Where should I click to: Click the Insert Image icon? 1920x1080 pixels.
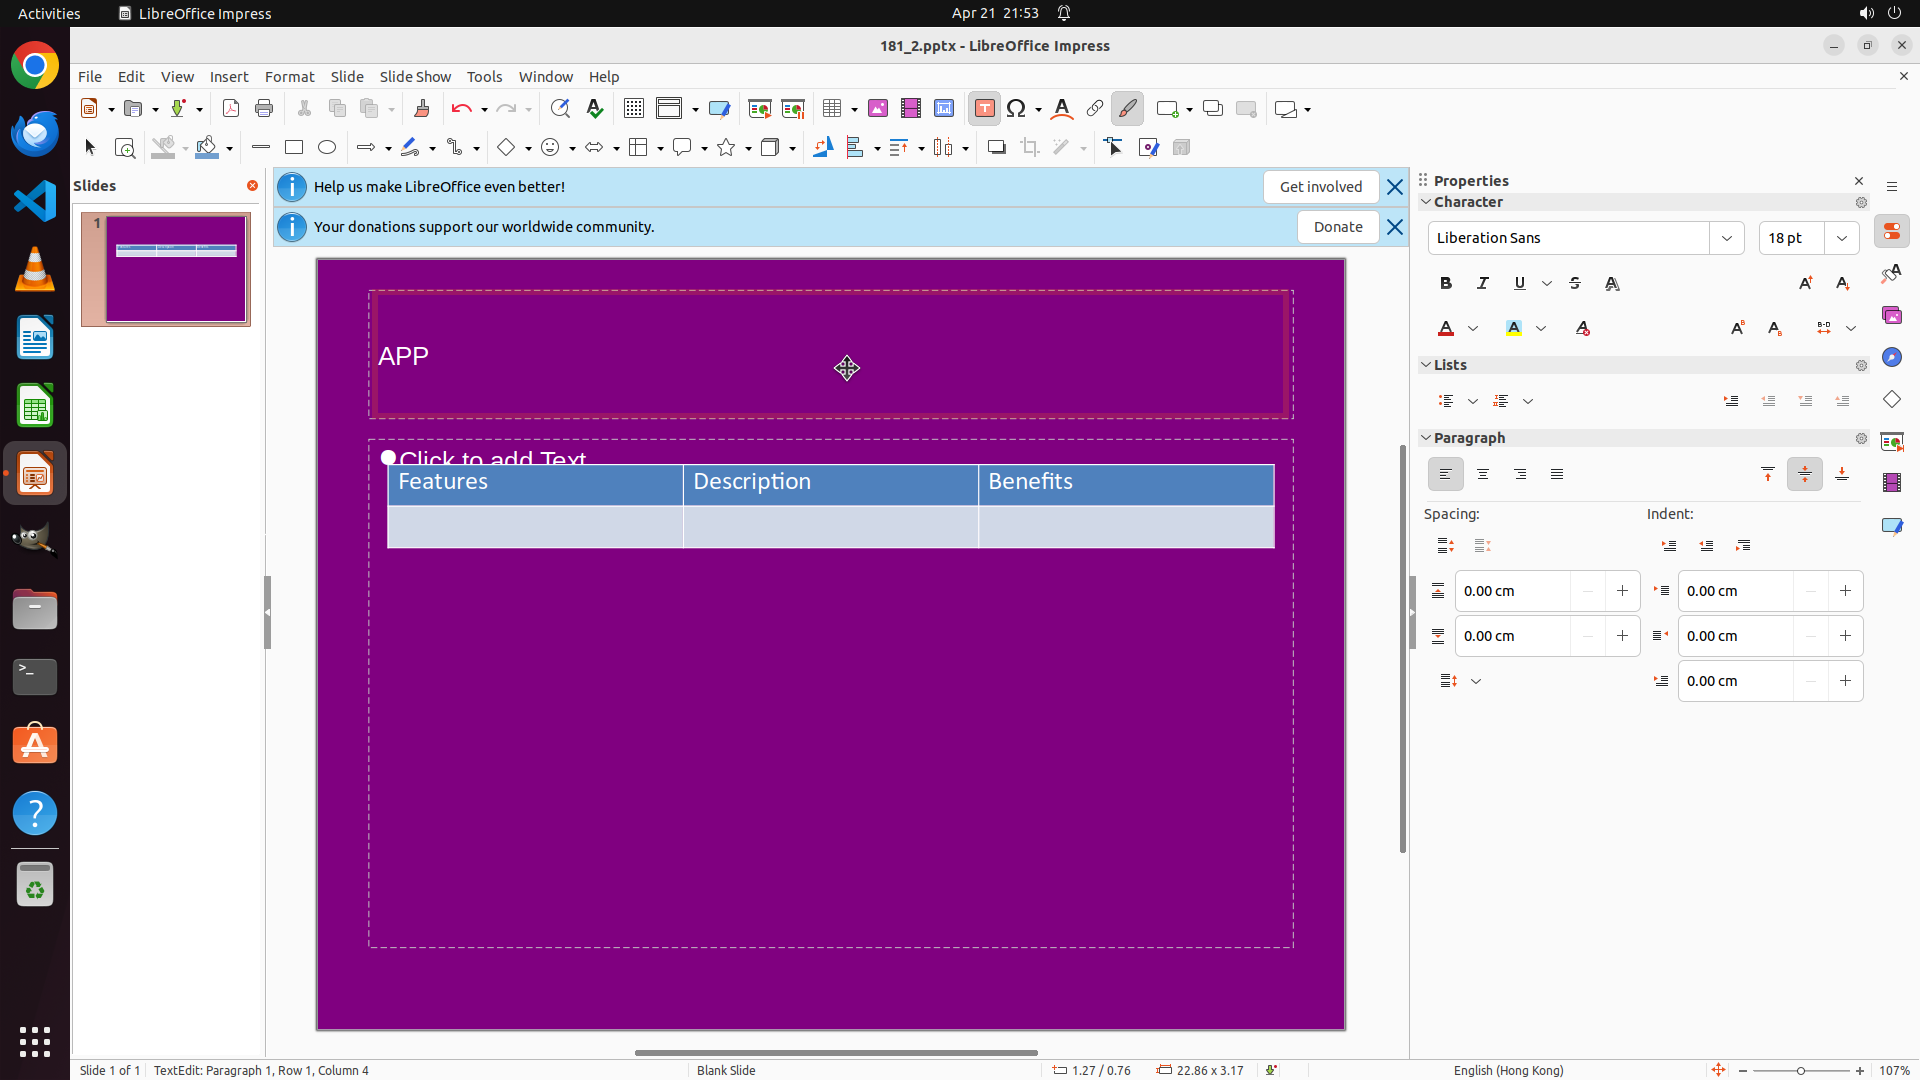[878, 109]
